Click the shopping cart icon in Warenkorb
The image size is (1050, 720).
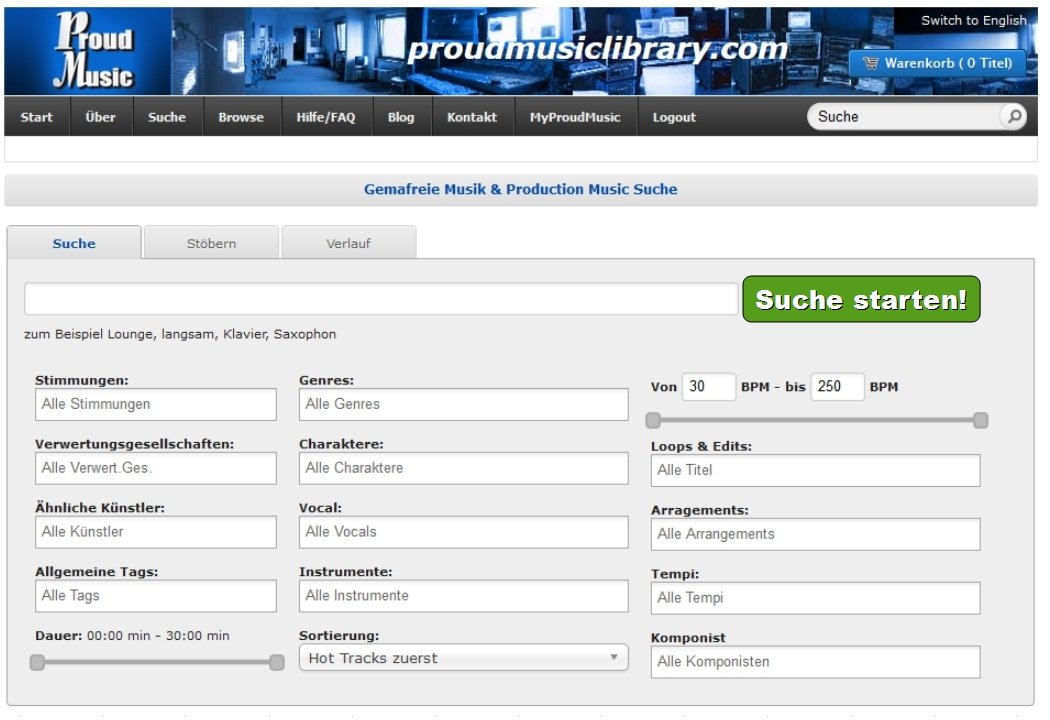coord(871,63)
